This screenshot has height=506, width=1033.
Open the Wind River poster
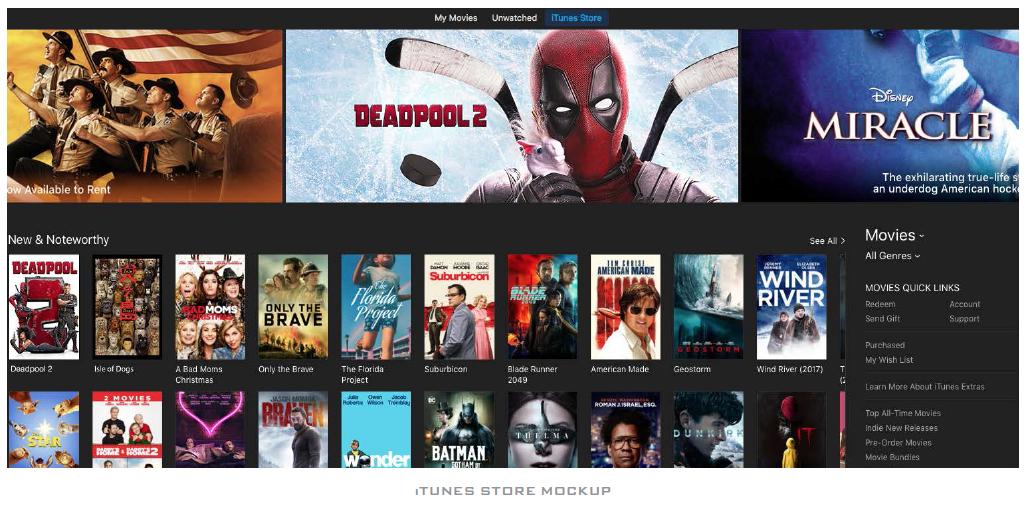791,307
